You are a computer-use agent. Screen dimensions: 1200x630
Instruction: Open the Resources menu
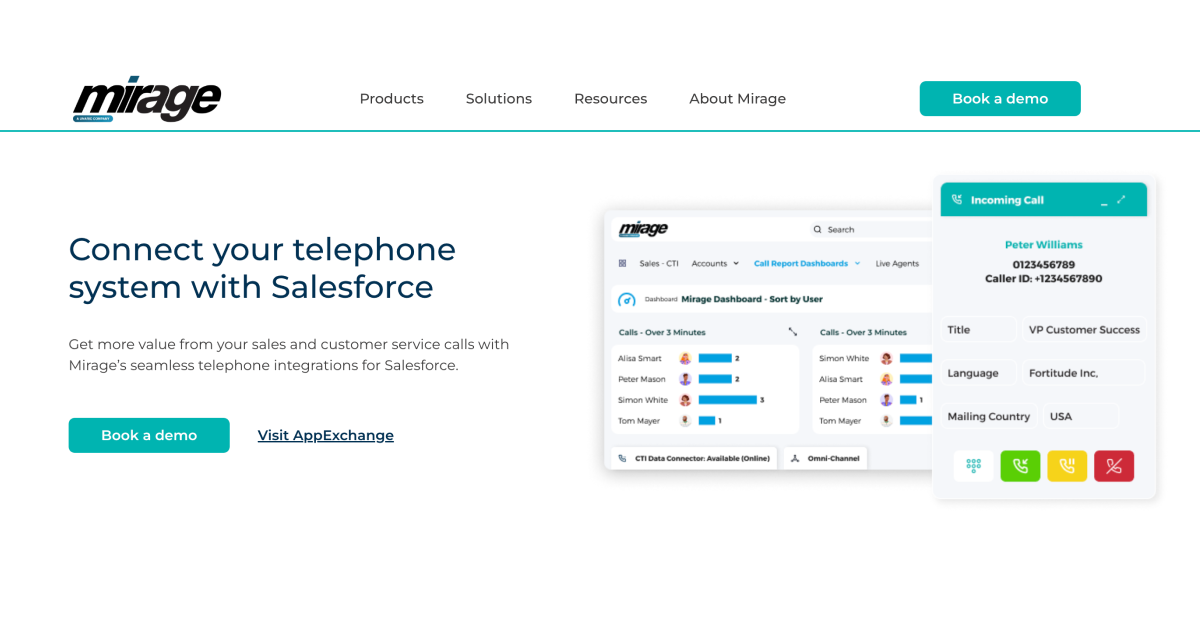(x=611, y=99)
